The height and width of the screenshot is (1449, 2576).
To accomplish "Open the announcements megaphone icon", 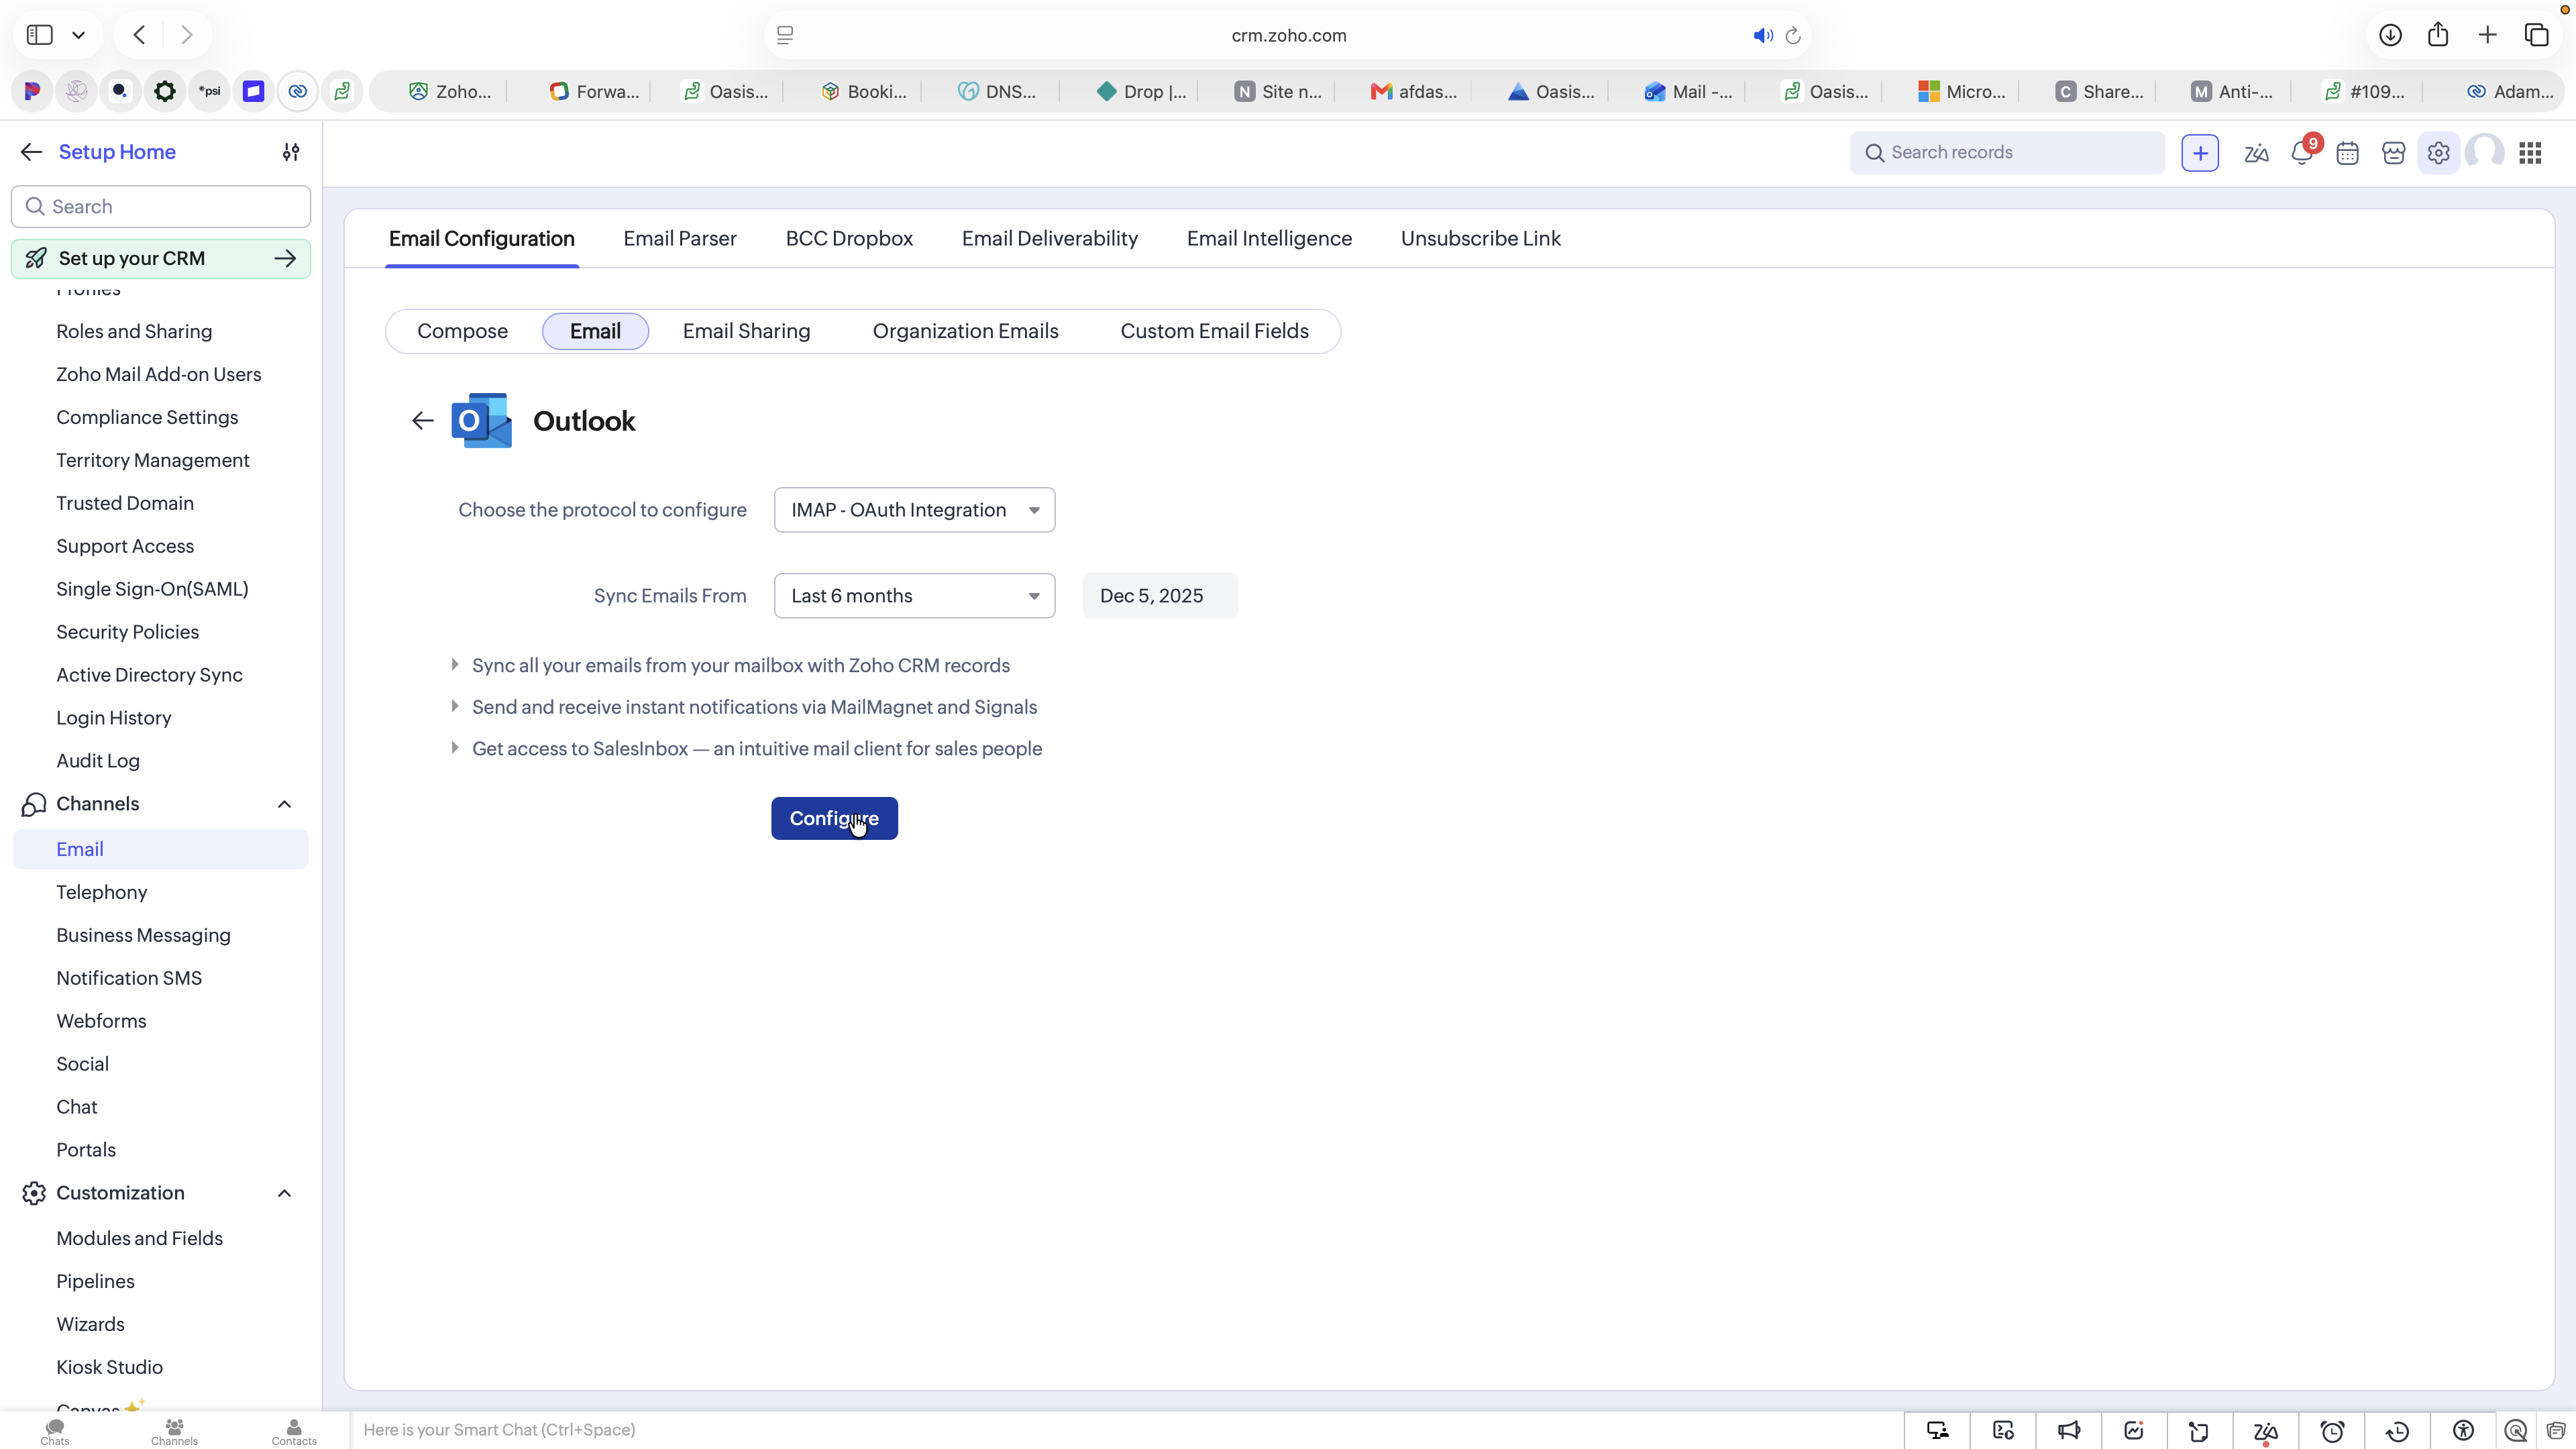I will tap(2069, 1431).
